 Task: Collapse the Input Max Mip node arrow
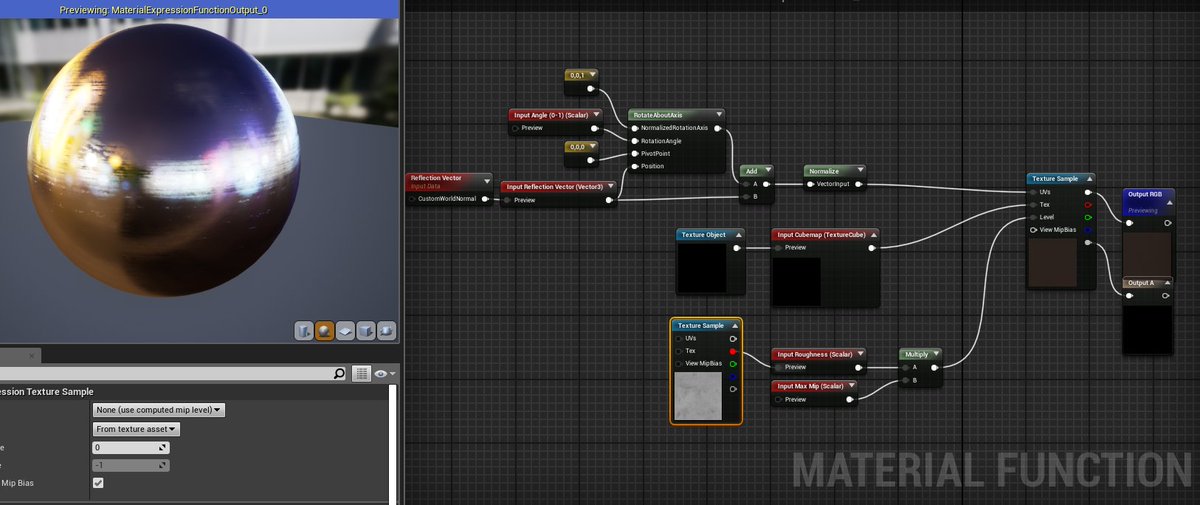(851, 386)
